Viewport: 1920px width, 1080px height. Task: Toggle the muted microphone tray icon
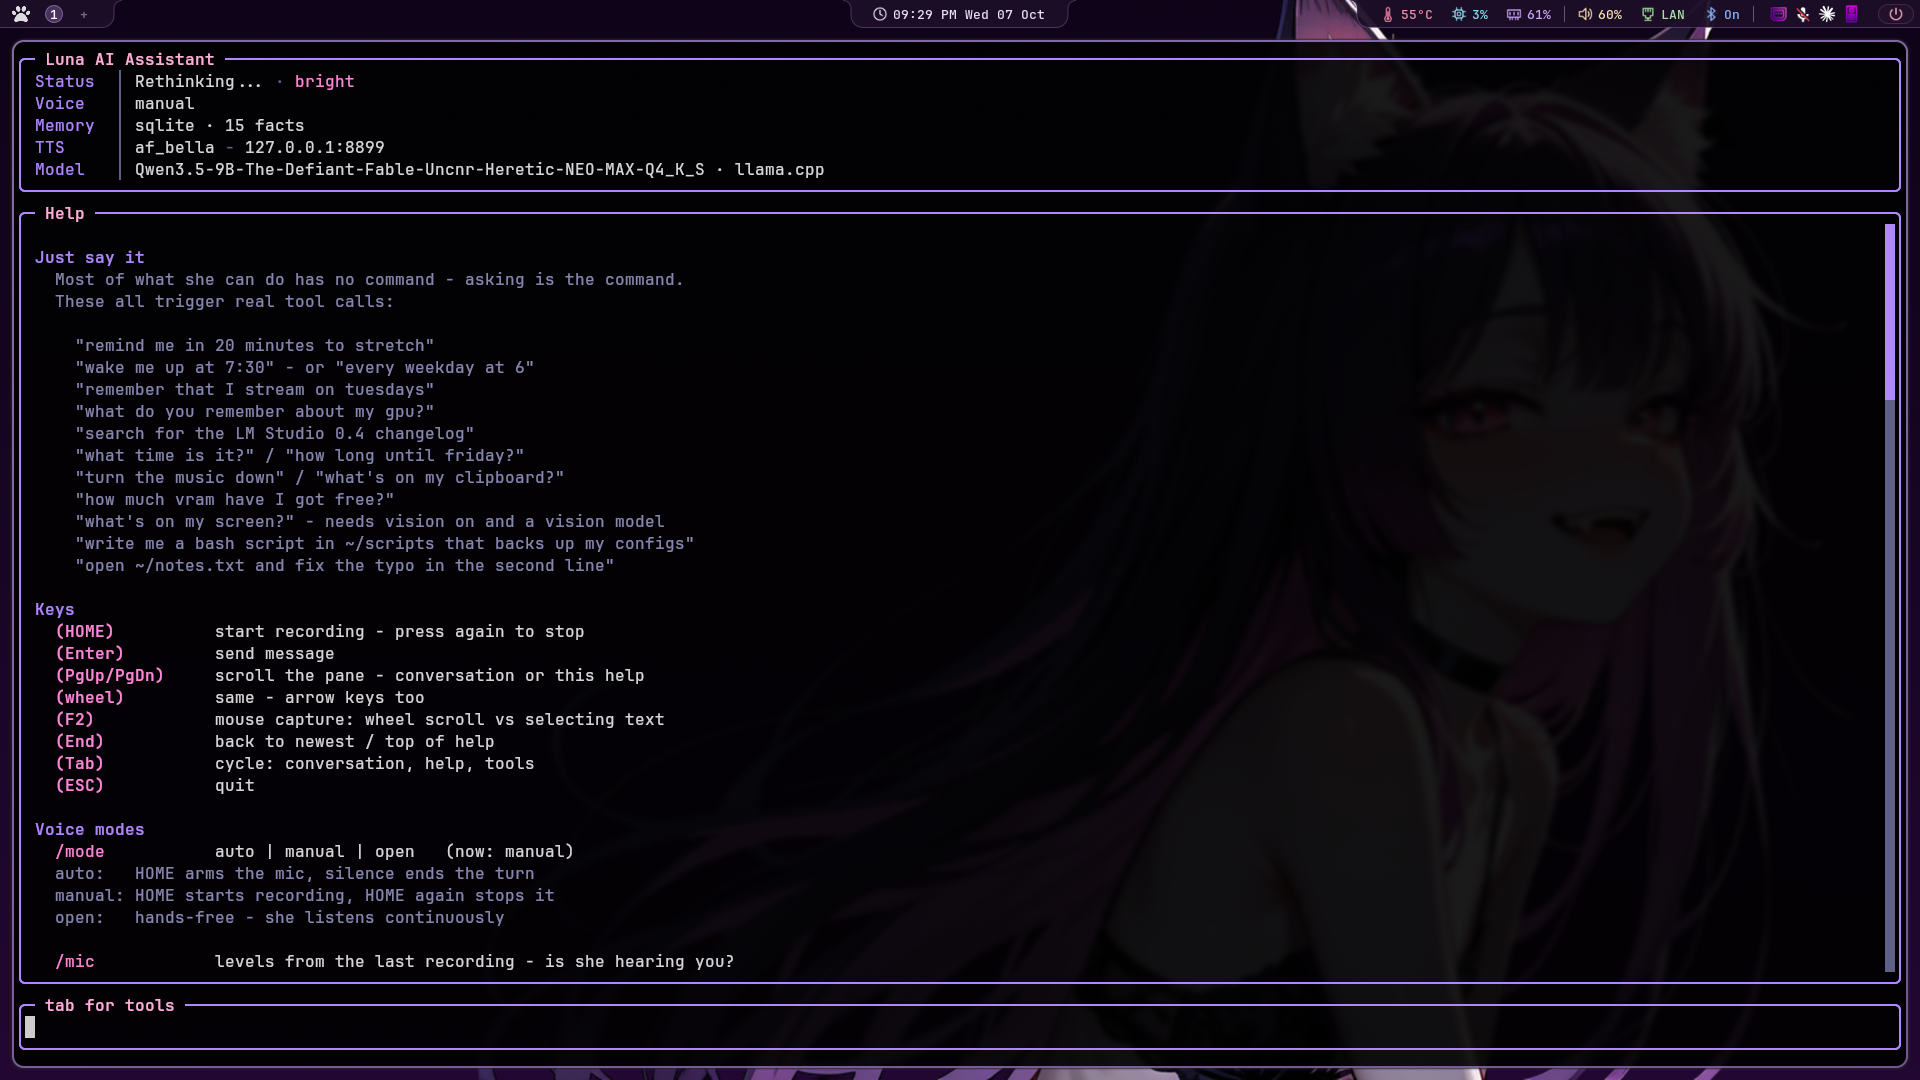[x=1803, y=14]
